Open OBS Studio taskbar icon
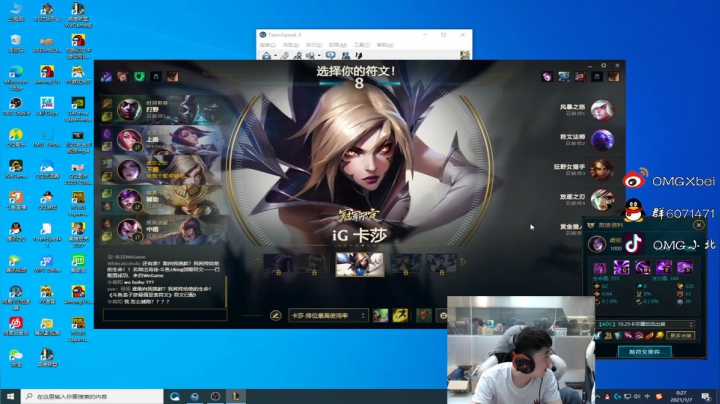The height and width of the screenshot is (404, 720). pos(215,396)
